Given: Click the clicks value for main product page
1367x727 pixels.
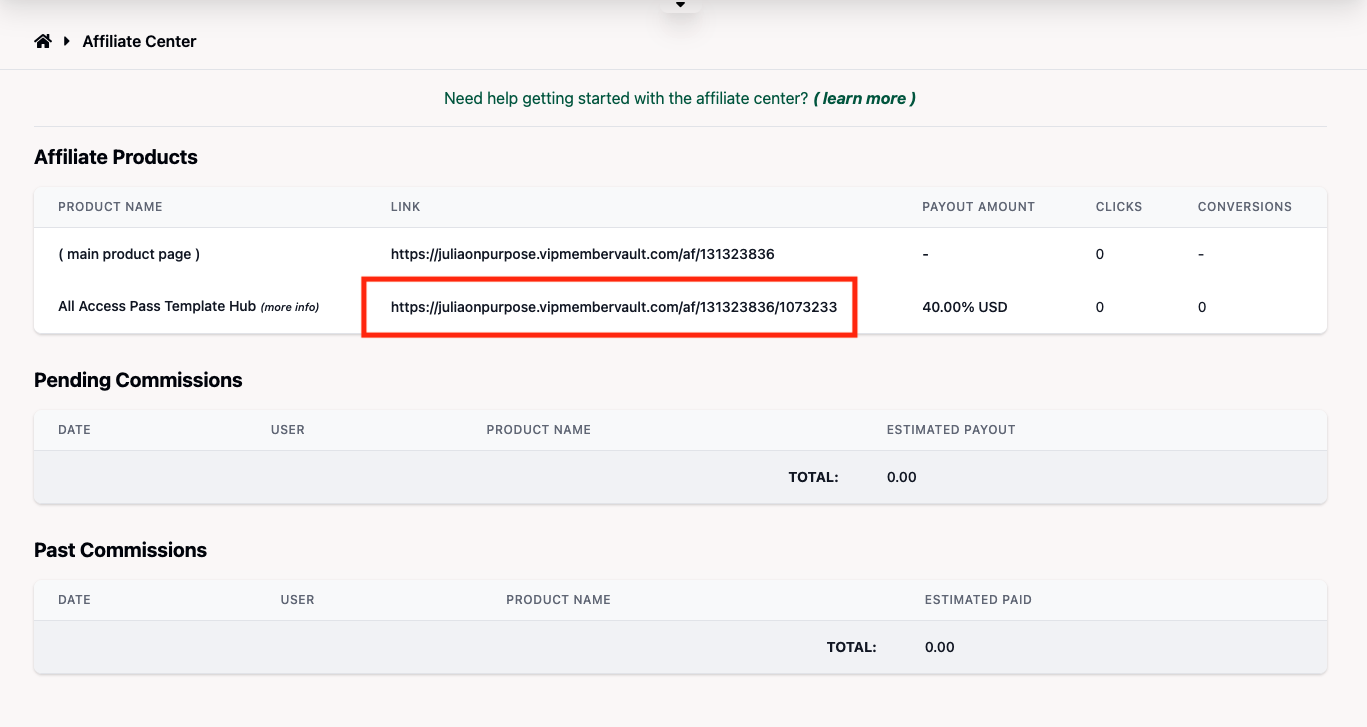Looking at the screenshot, I should click(x=1100, y=254).
